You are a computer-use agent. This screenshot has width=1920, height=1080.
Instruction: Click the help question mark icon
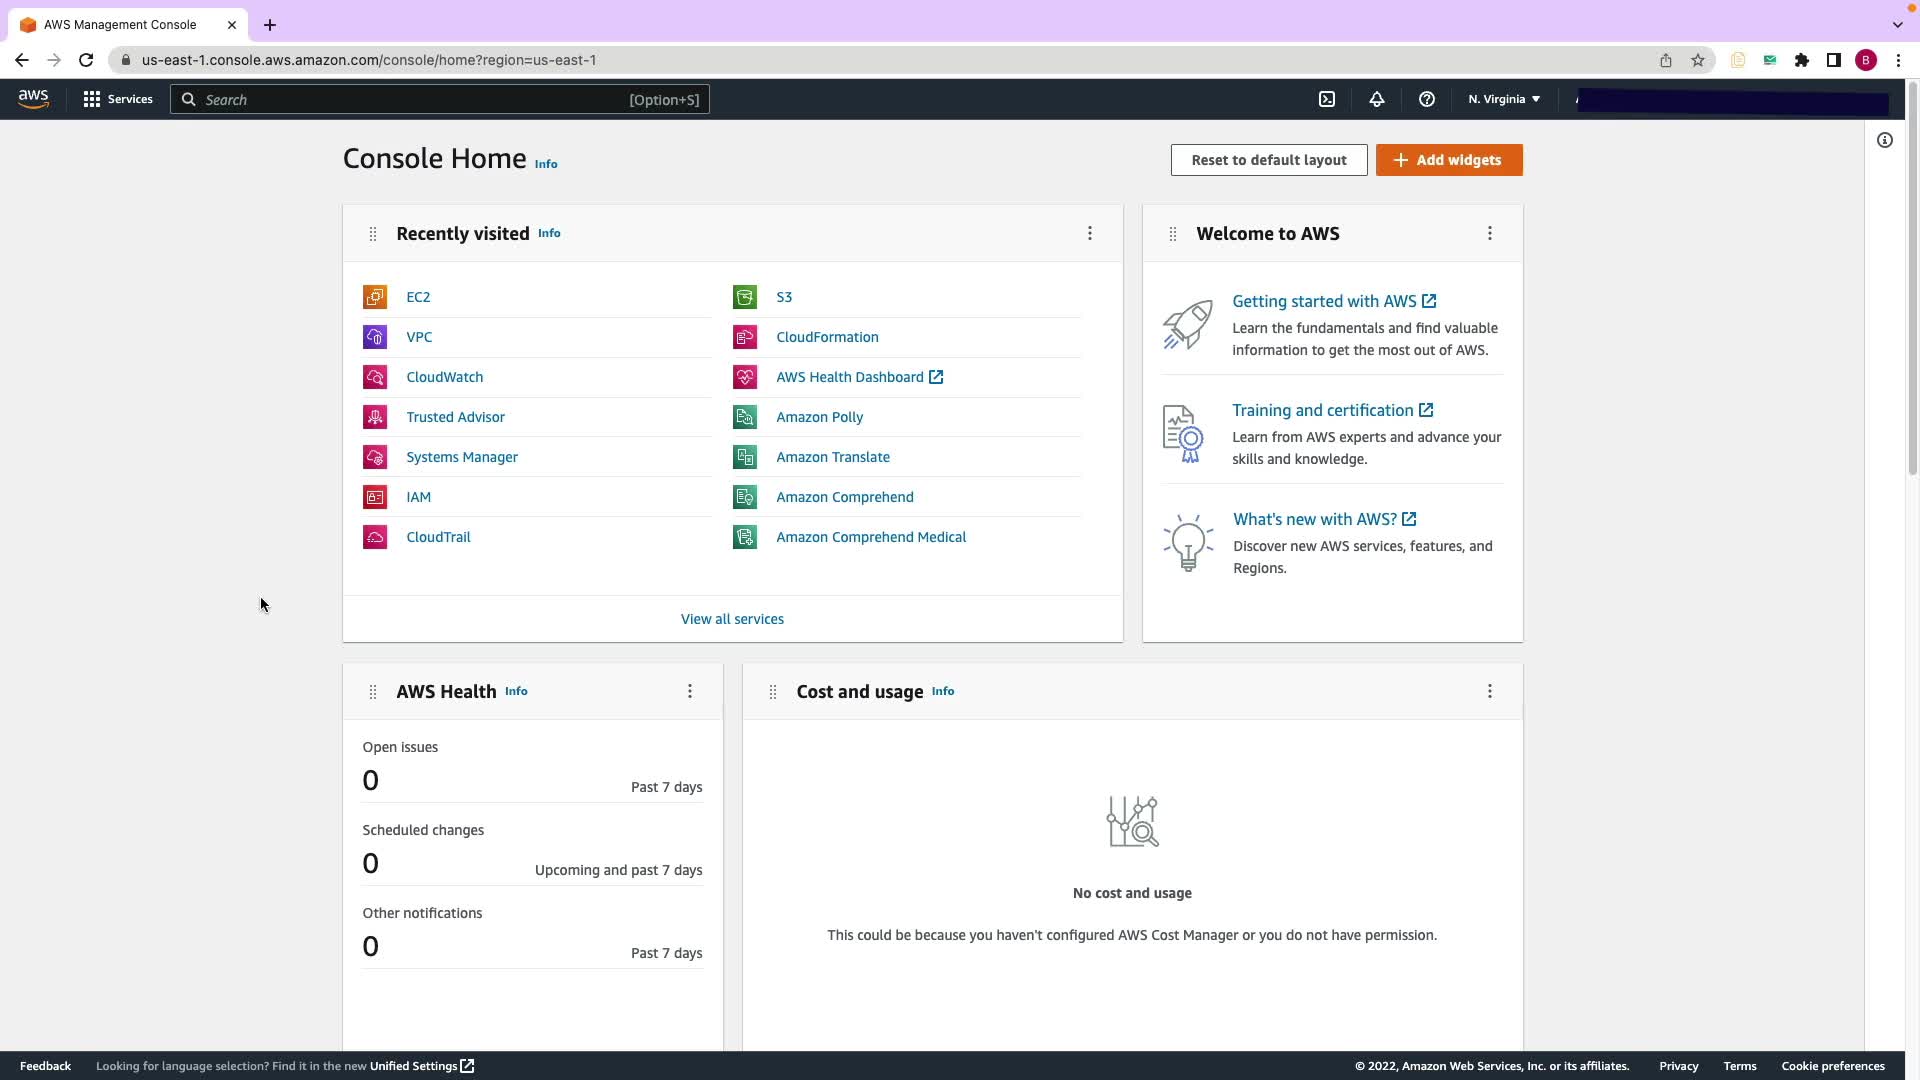point(1427,99)
